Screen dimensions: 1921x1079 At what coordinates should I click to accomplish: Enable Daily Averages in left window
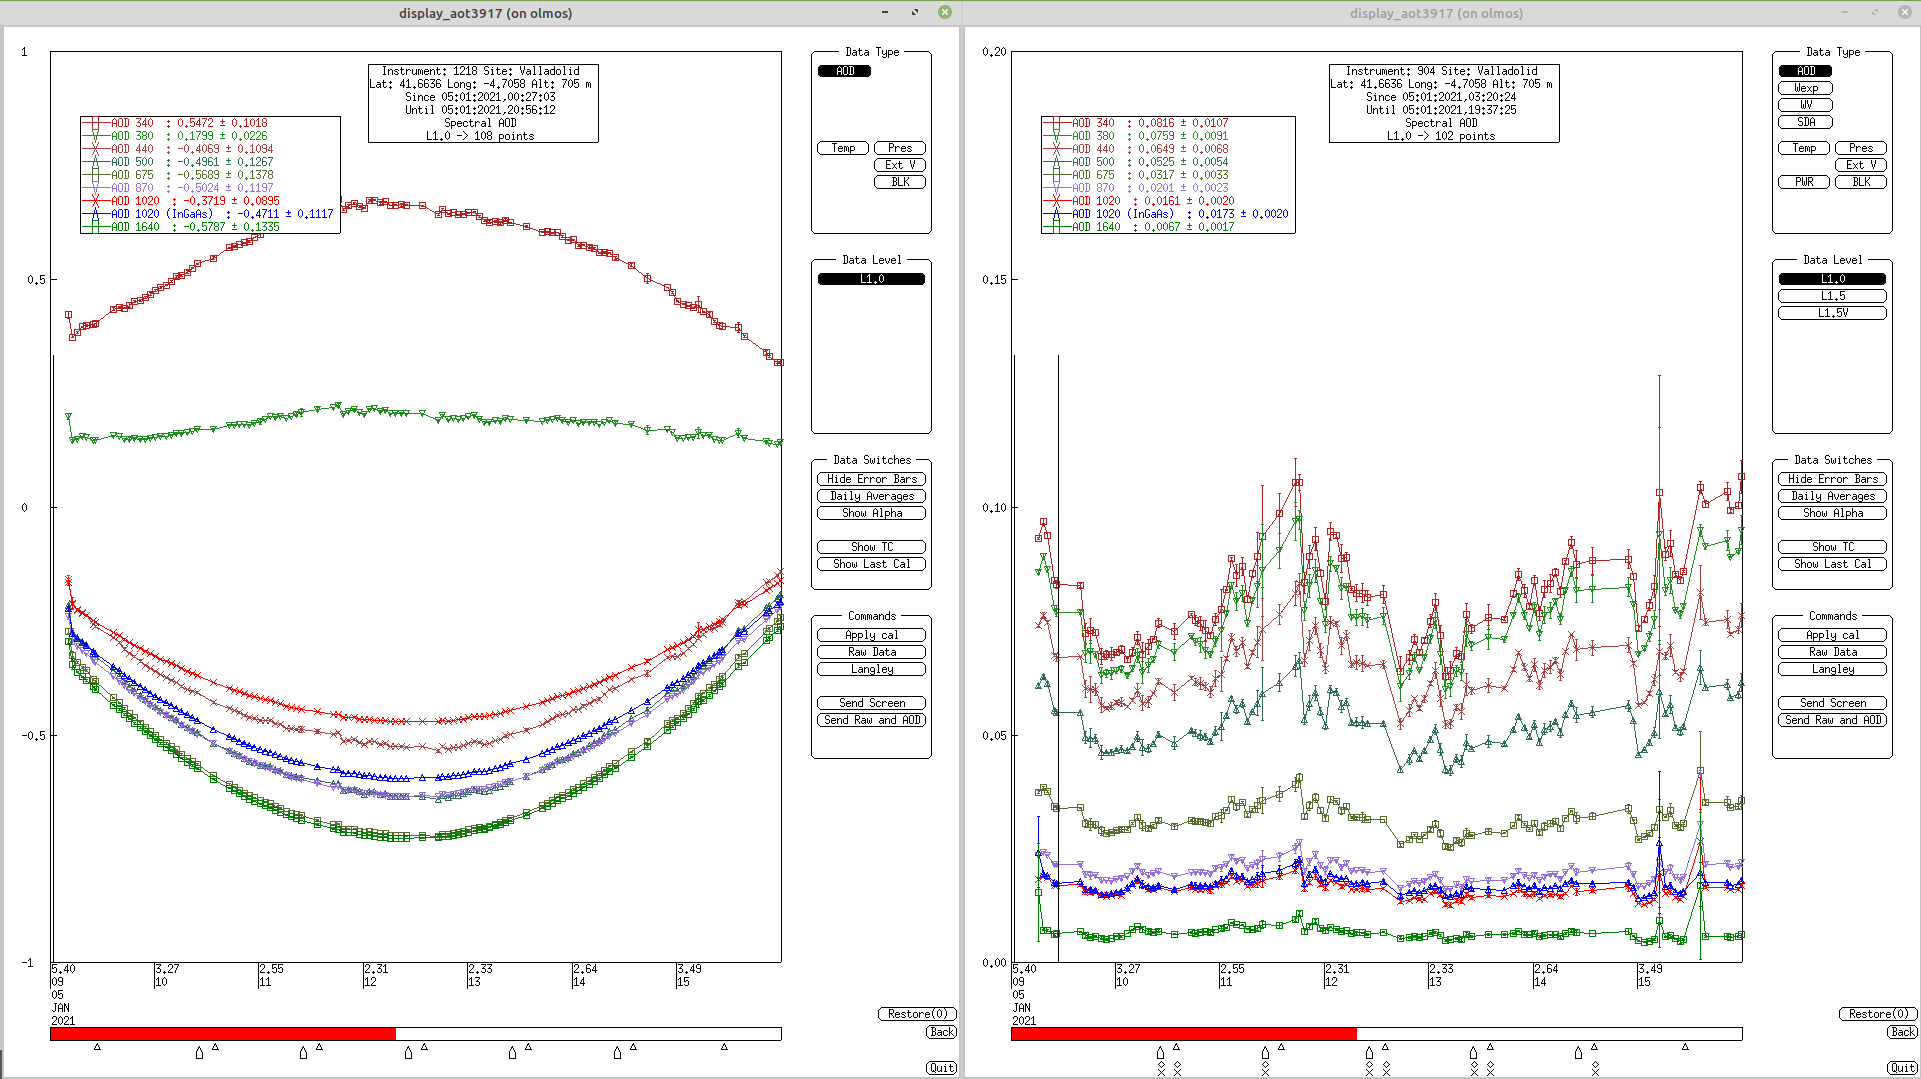pyautogui.click(x=871, y=496)
